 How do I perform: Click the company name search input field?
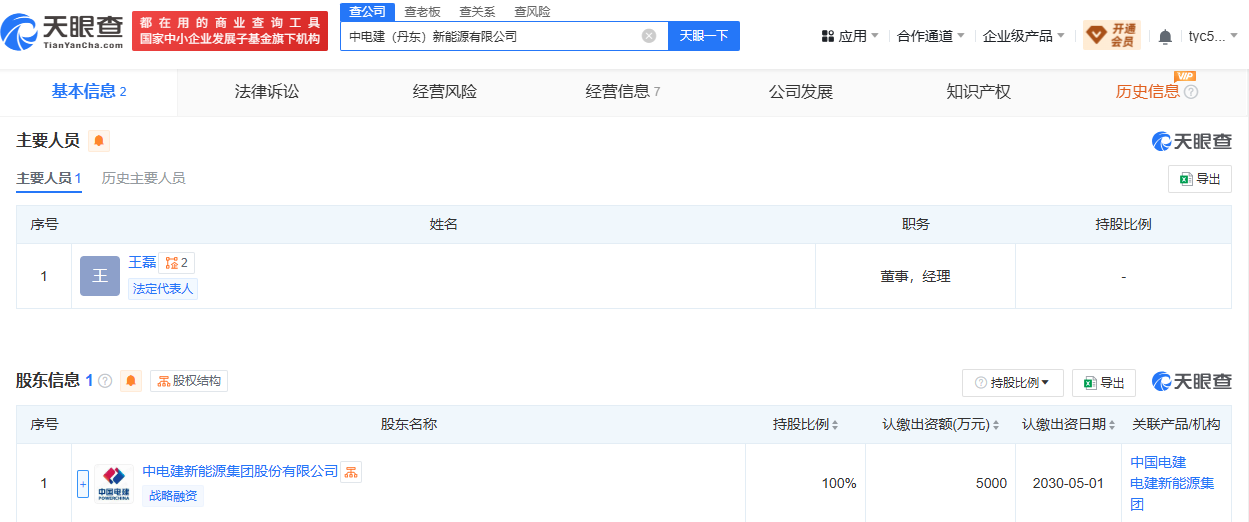point(490,36)
